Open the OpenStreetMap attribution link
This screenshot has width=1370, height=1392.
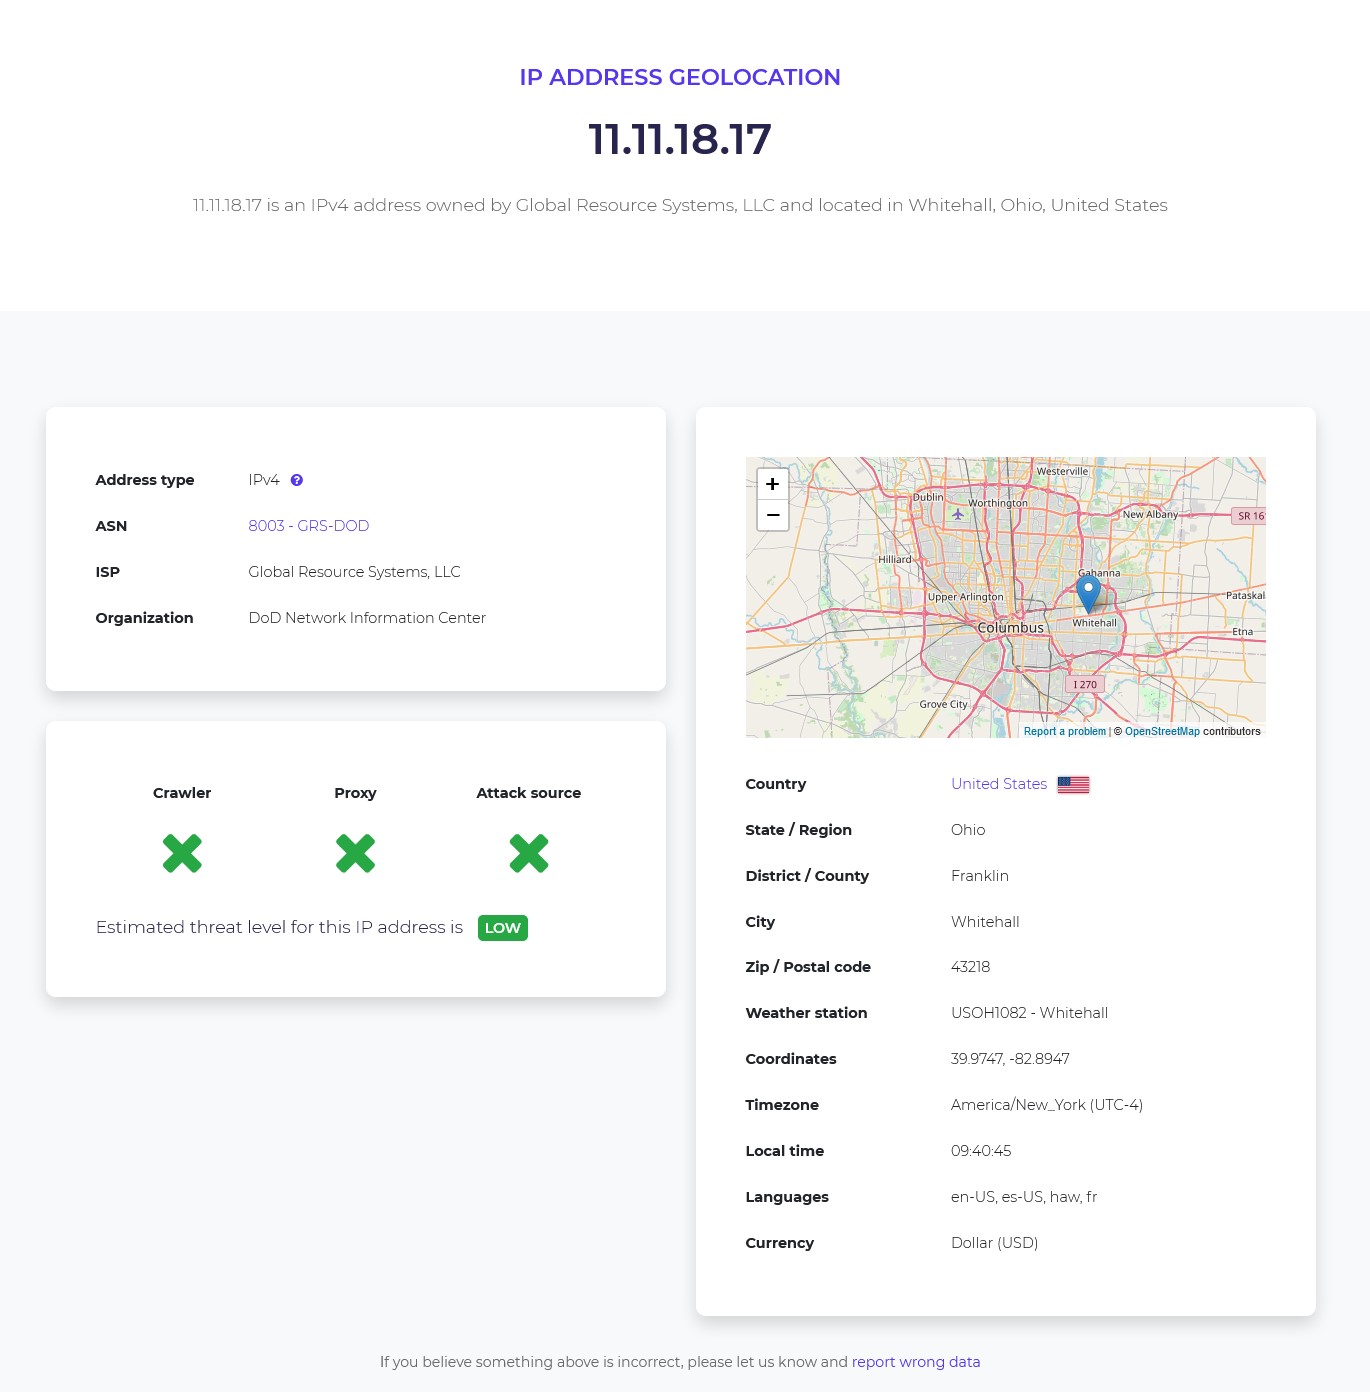[1162, 731]
